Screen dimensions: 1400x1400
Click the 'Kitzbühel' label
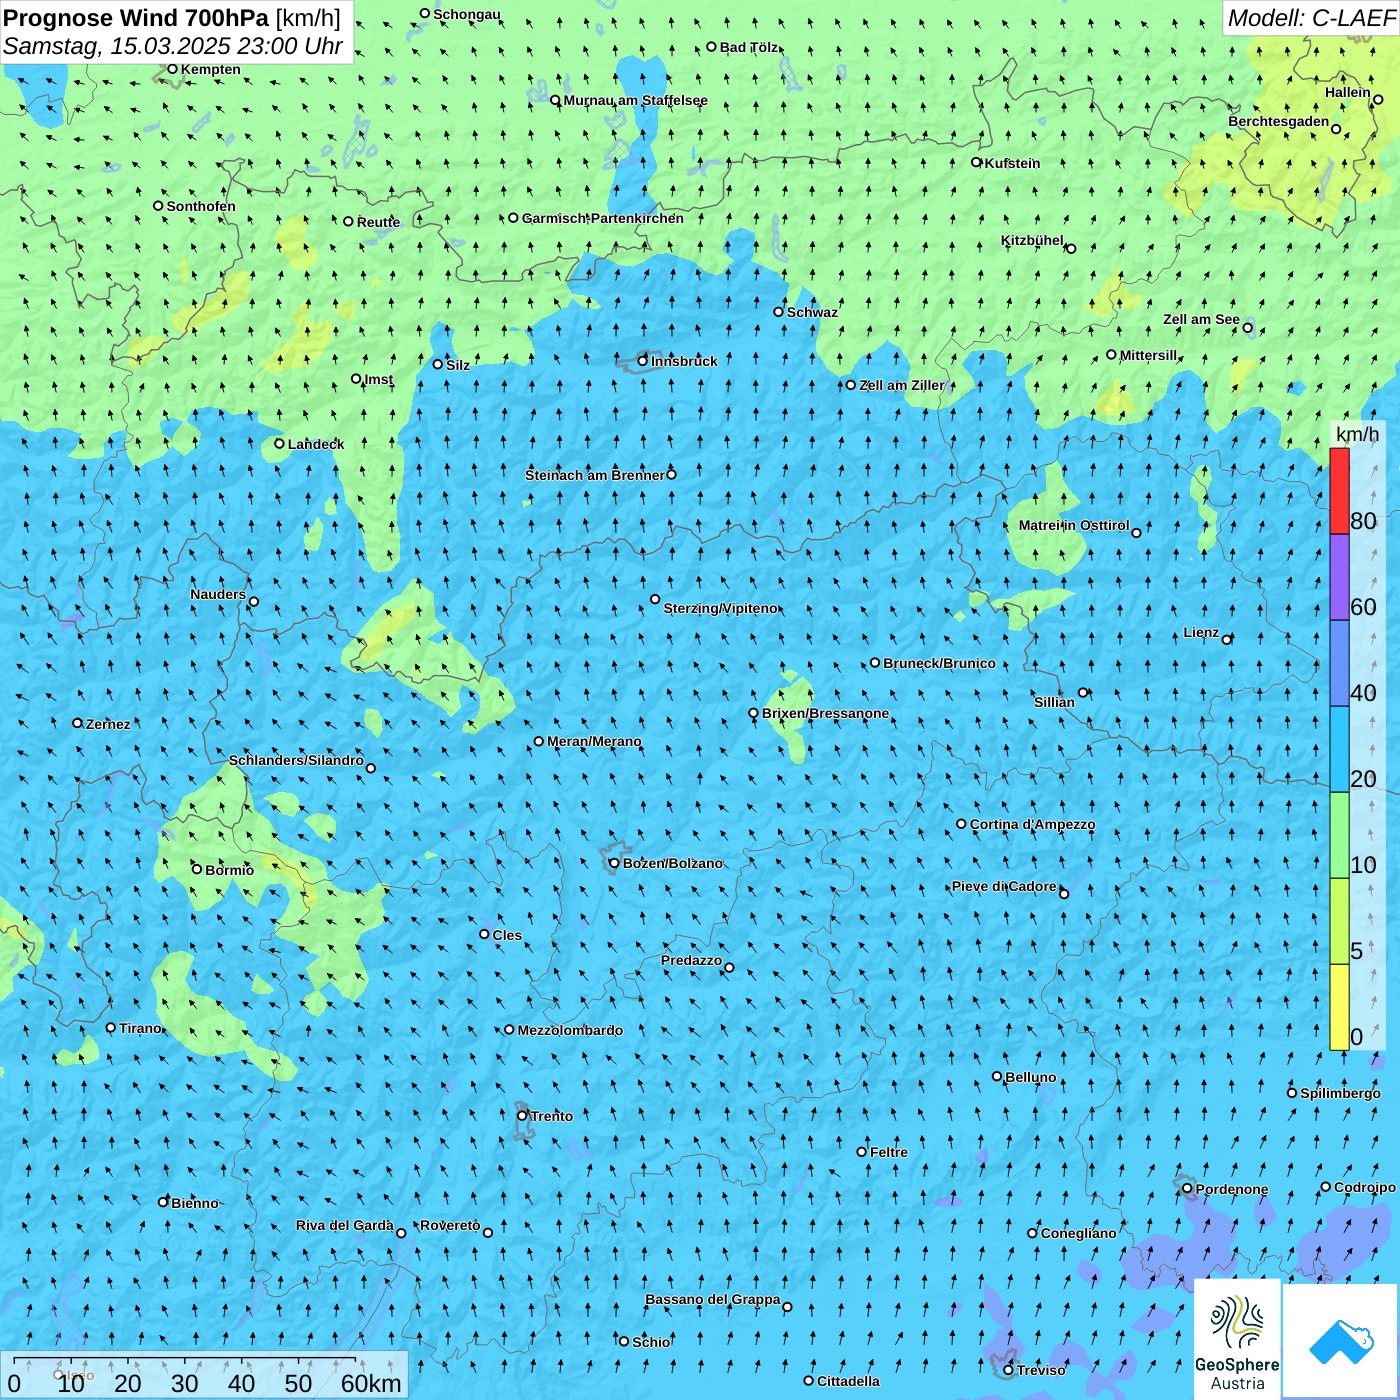1032,240
